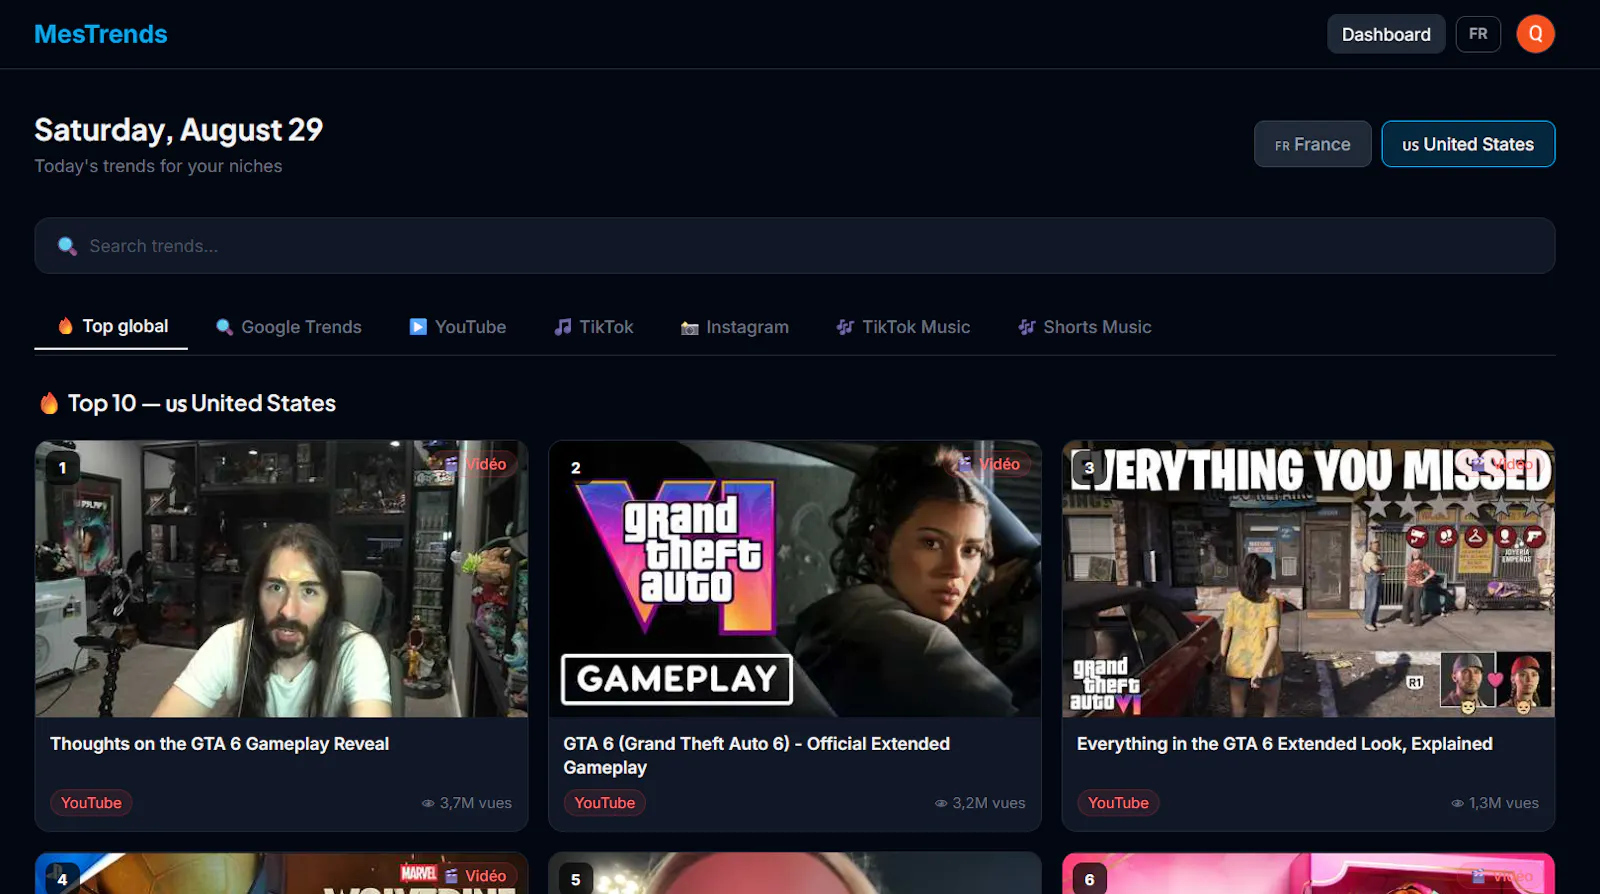Image resolution: width=1600 pixels, height=894 pixels.
Task: Click the 3,2M vues view count
Action: (980, 803)
